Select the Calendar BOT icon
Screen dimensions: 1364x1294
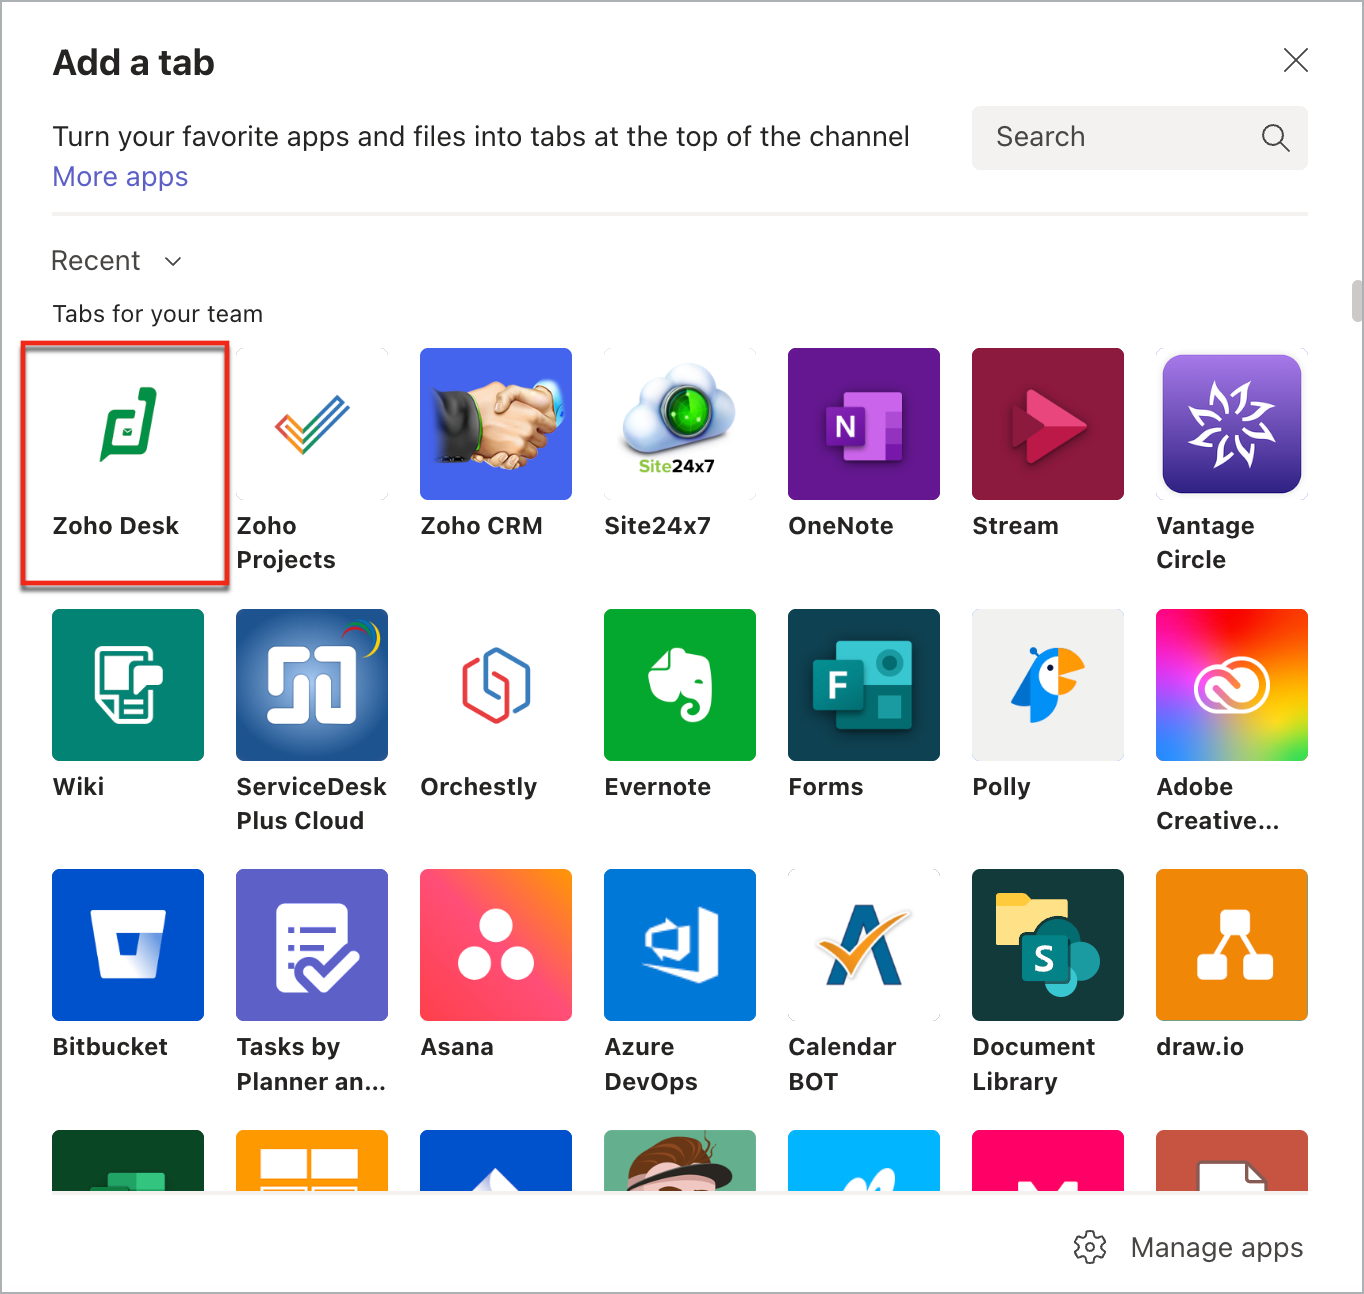tap(864, 945)
